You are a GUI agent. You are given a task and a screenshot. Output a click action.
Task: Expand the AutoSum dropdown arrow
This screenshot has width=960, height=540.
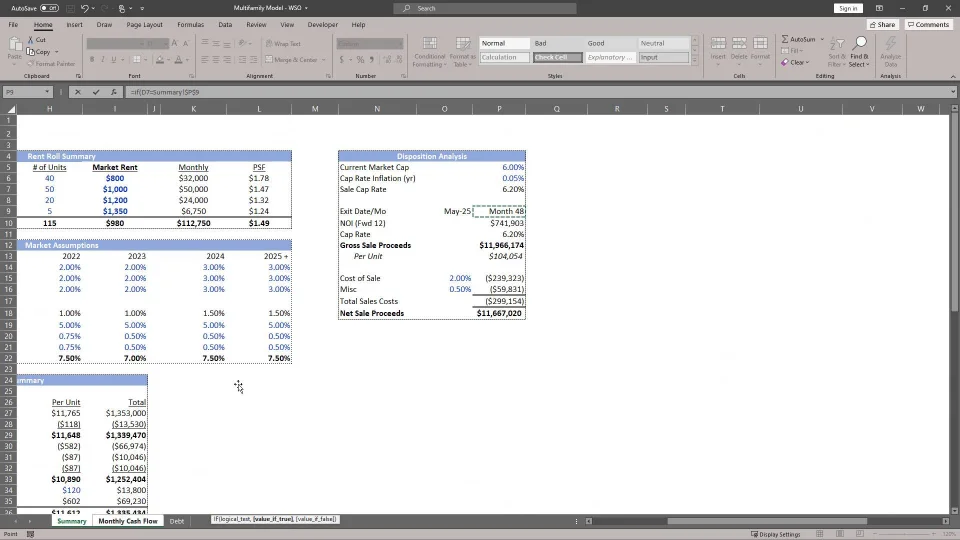point(822,39)
